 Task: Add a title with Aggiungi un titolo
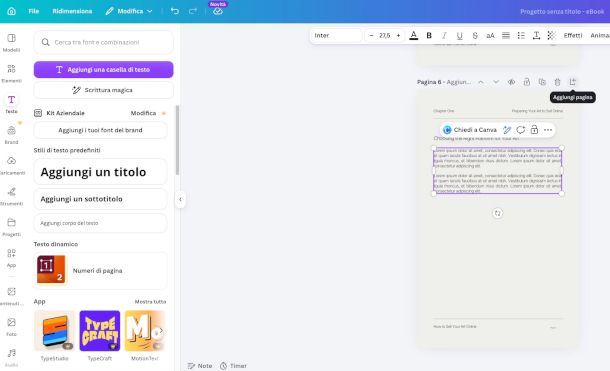[x=100, y=172]
